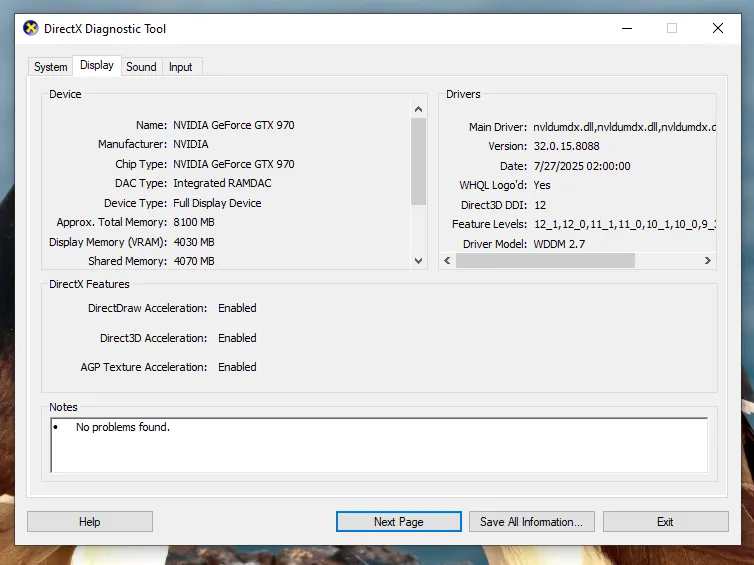This screenshot has height=565, width=754.
Task: Click the Direct3D DDI value 12
Action: (540, 205)
